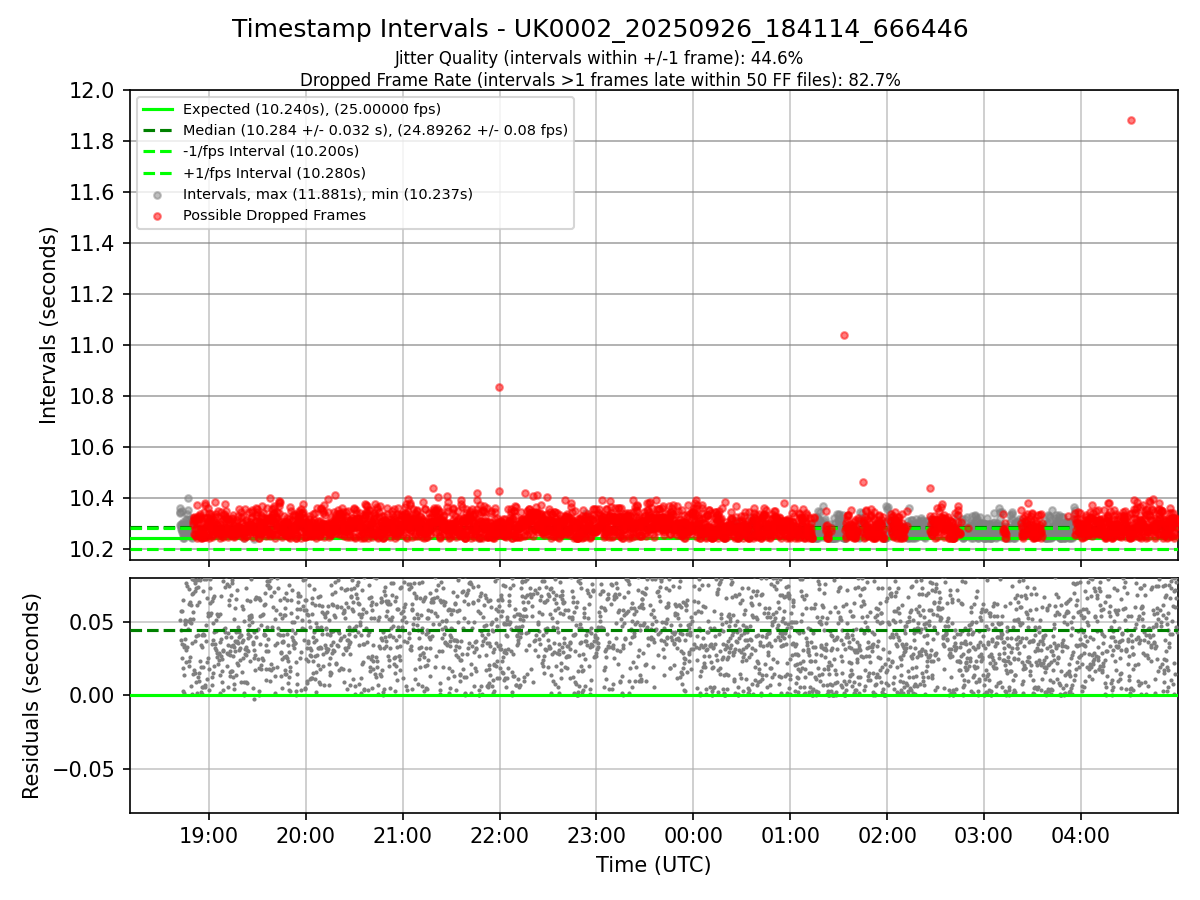Click the "Residuals (seconds)" y-axis label
This screenshot has height=900, width=1200.
tap(31, 696)
